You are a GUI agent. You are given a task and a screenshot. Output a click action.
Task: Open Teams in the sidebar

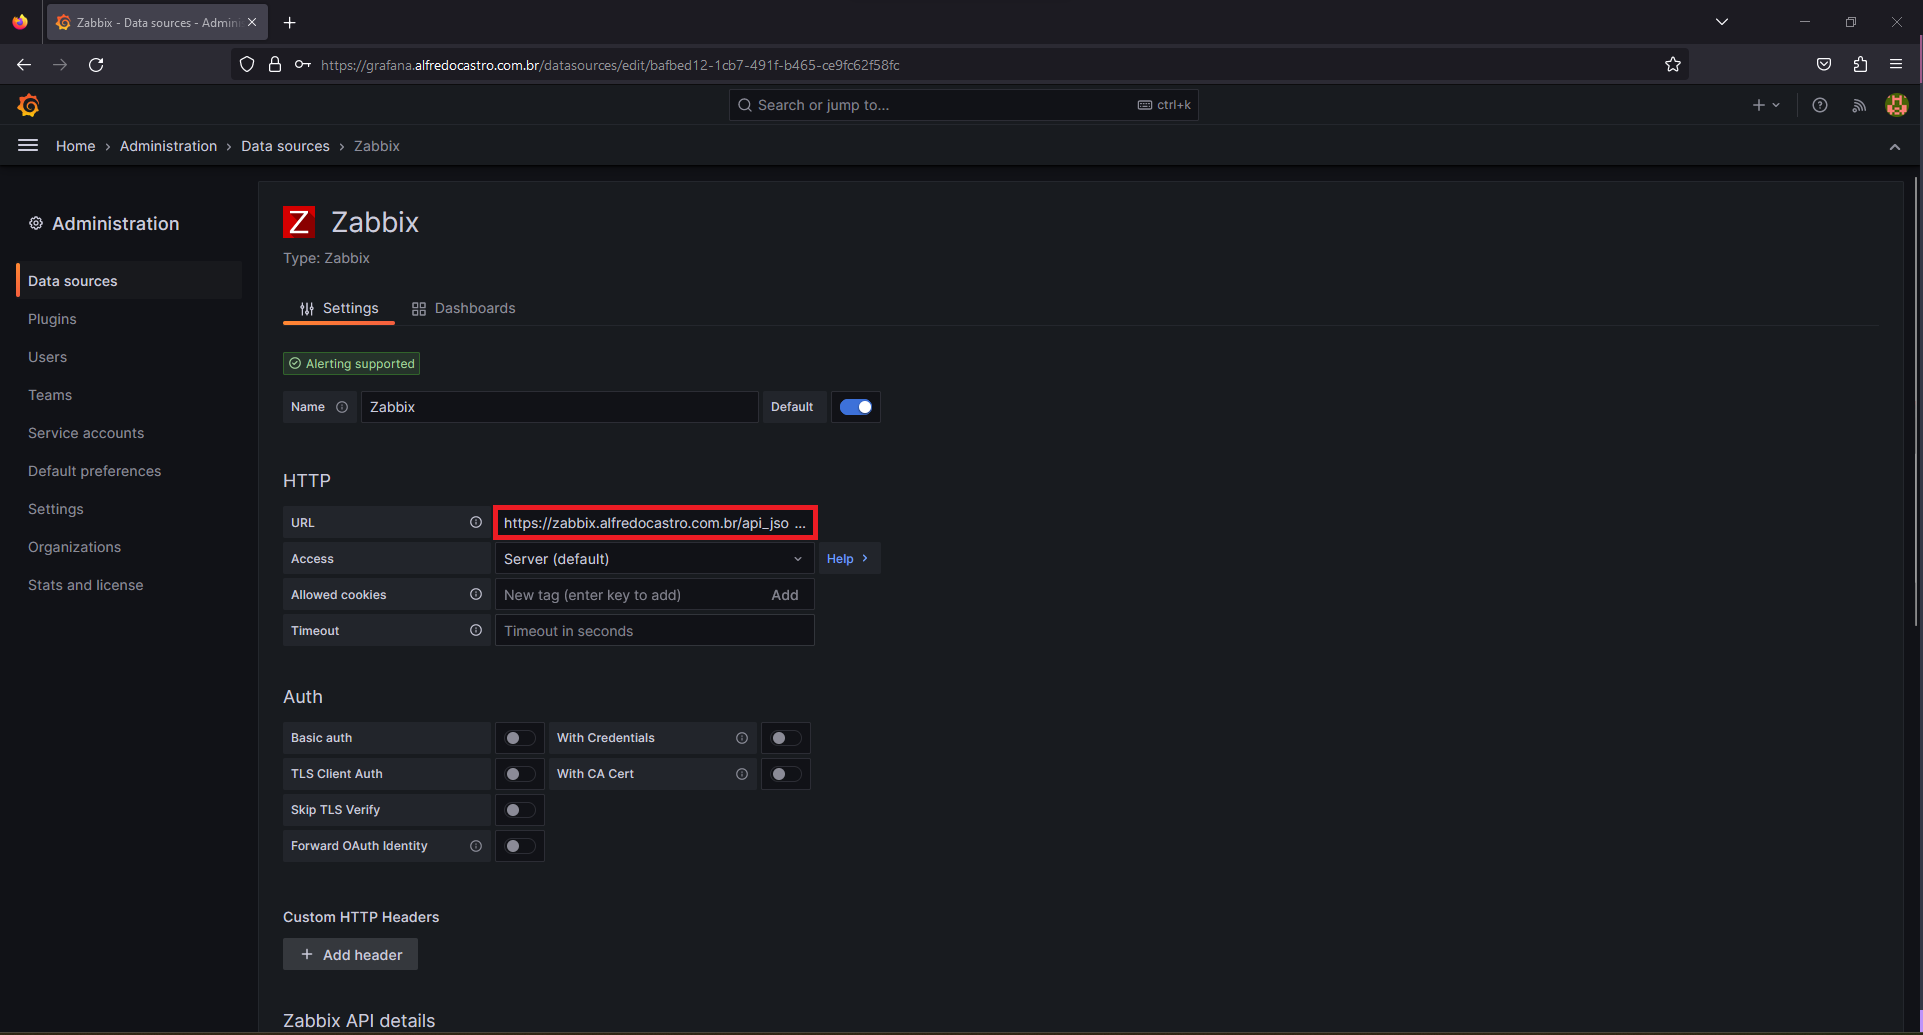[50, 395]
